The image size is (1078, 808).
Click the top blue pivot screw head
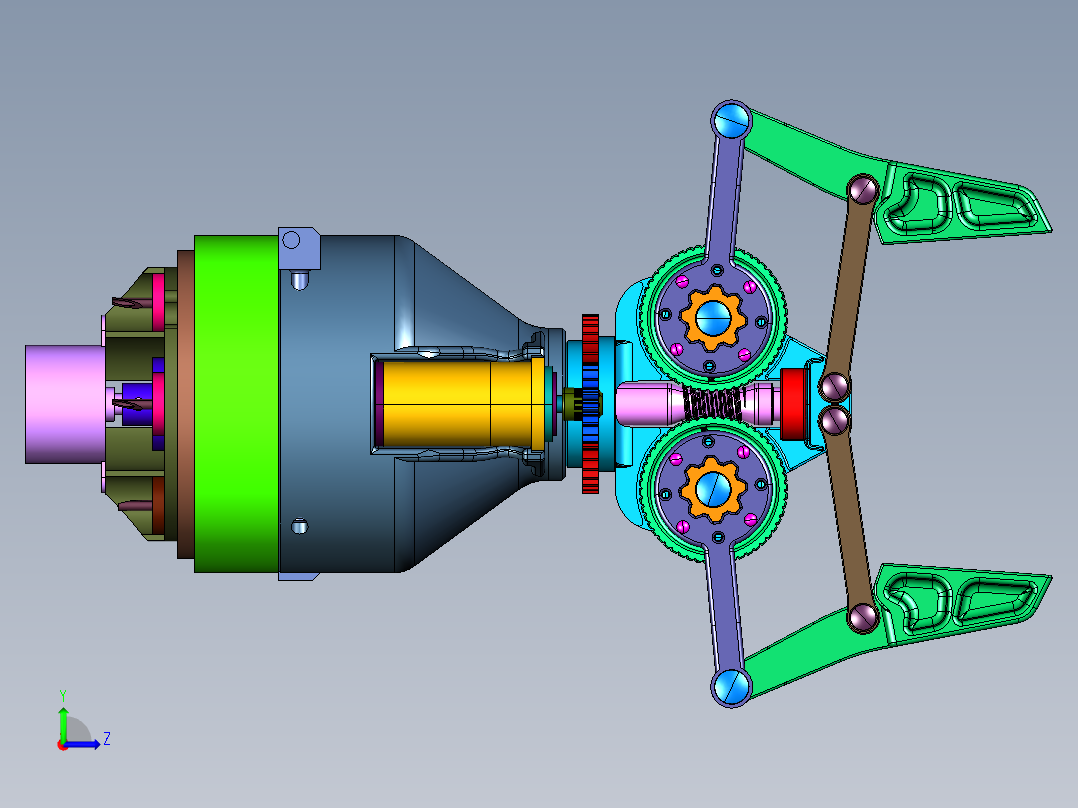click(731, 121)
